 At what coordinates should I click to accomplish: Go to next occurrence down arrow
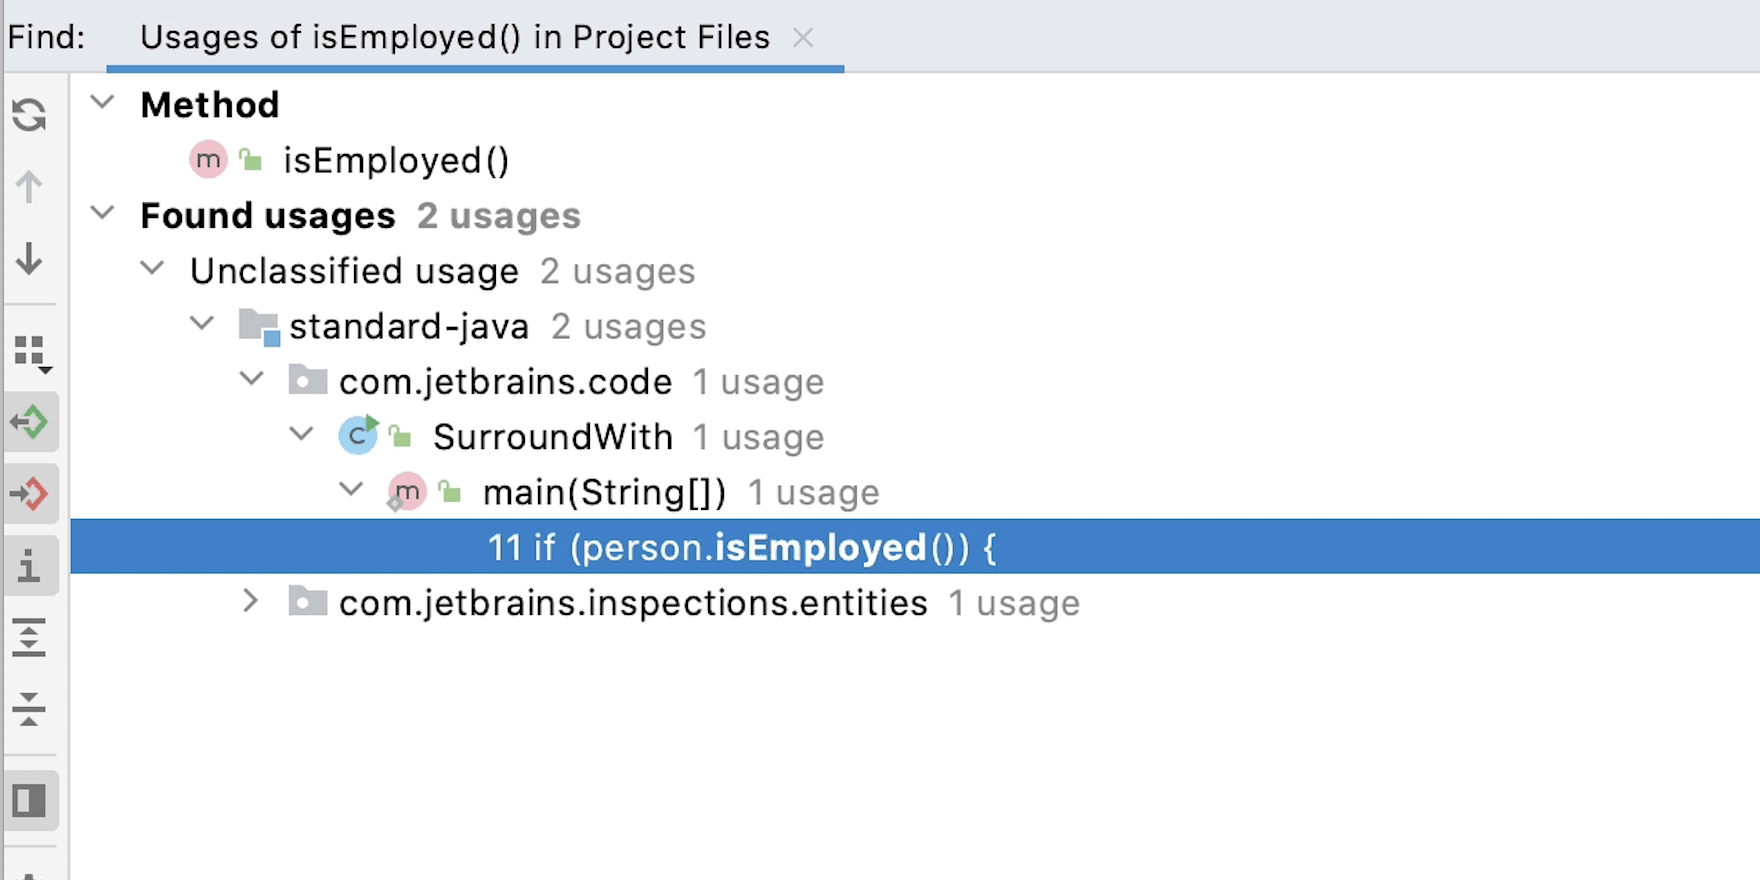[30, 259]
